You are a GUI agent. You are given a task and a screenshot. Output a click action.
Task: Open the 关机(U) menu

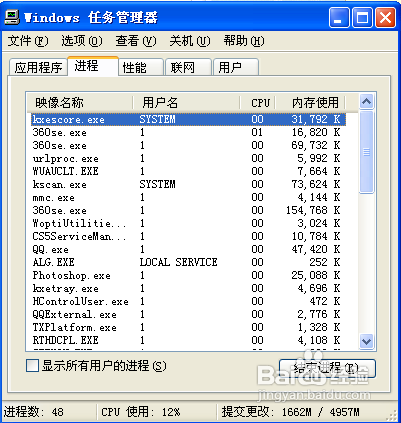point(190,41)
